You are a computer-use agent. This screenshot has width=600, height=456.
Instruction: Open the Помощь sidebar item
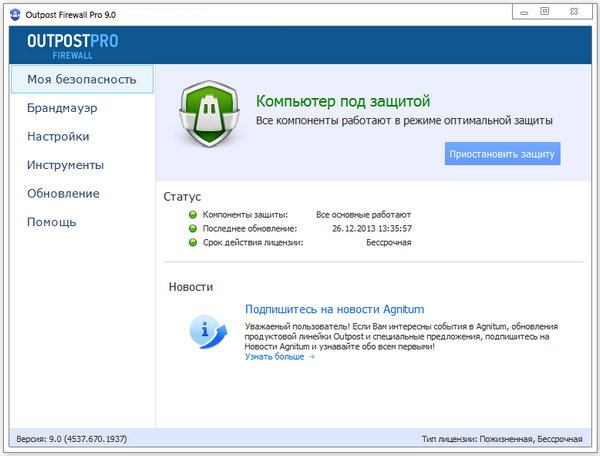[x=51, y=222]
